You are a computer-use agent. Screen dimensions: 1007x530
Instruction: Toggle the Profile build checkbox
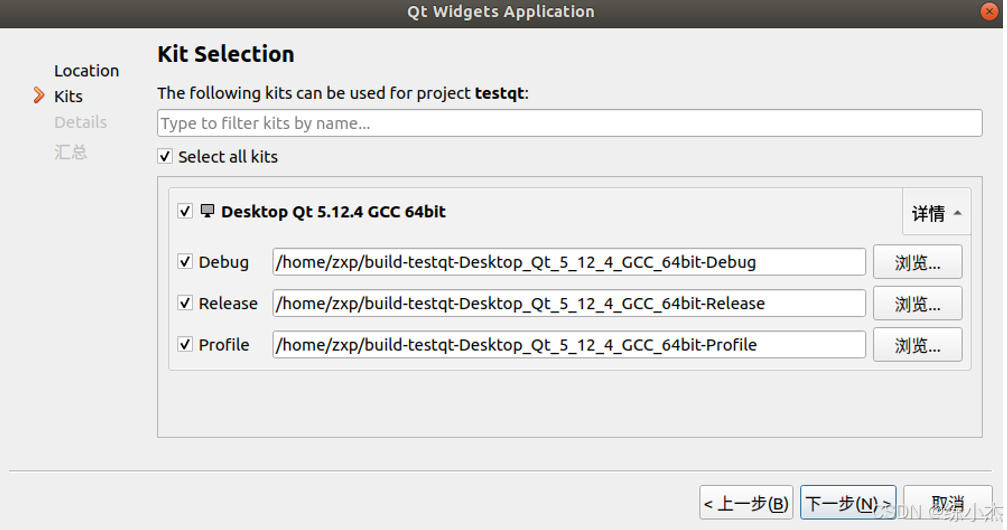pyautogui.click(x=185, y=344)
